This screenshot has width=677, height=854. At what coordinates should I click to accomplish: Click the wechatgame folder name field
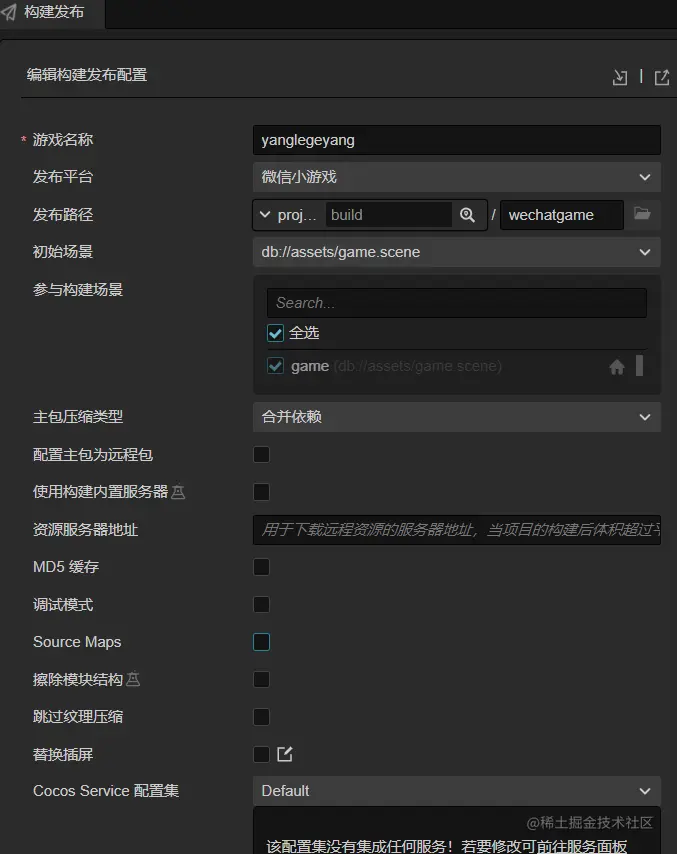562,215
